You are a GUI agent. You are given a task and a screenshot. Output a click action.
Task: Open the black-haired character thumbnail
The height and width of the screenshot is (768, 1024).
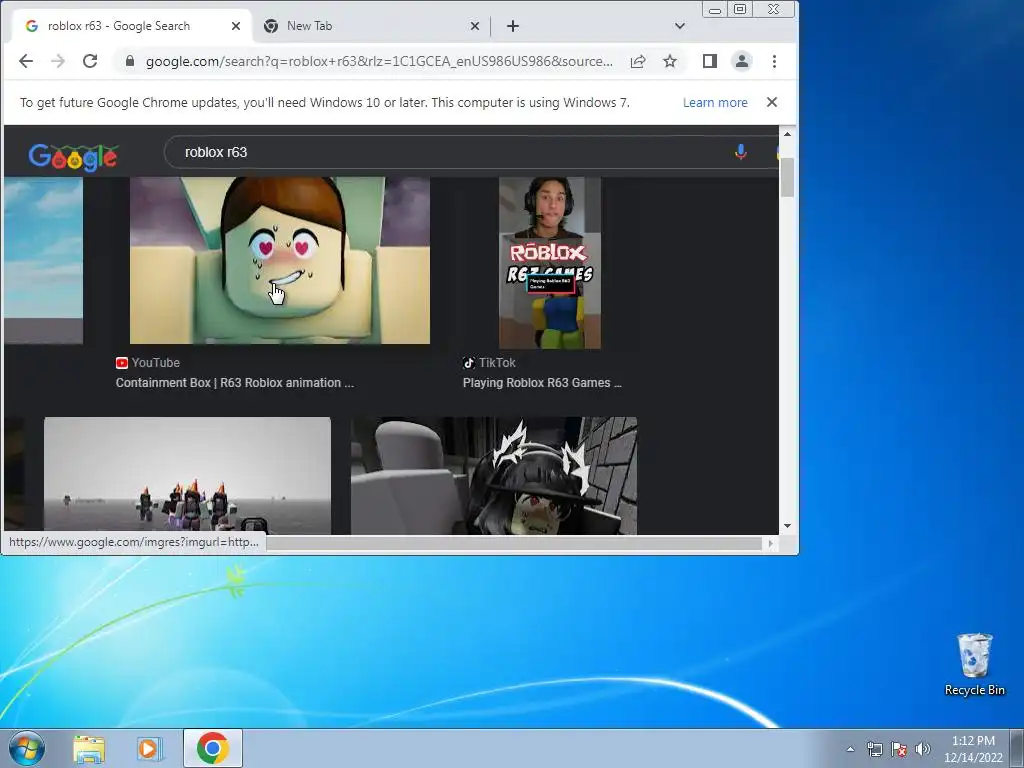494,475
